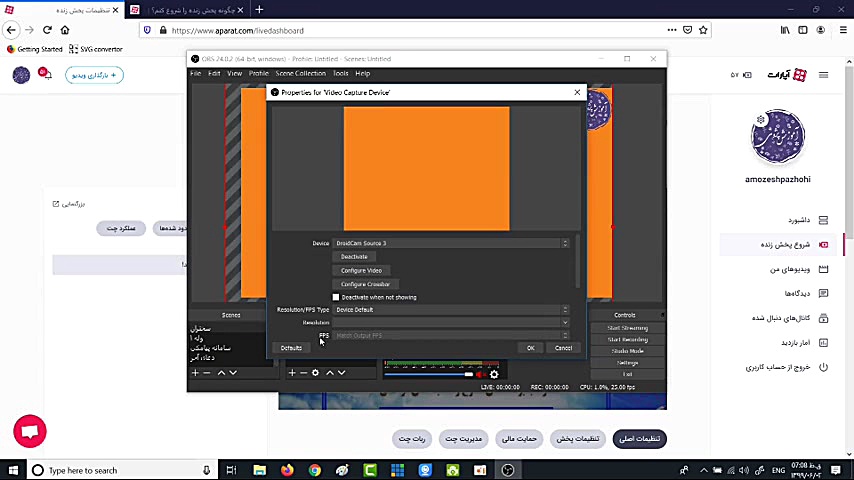Move source up in Sources toolbar
The height and width of the screenshot is (480, 854).
point(330,373)
